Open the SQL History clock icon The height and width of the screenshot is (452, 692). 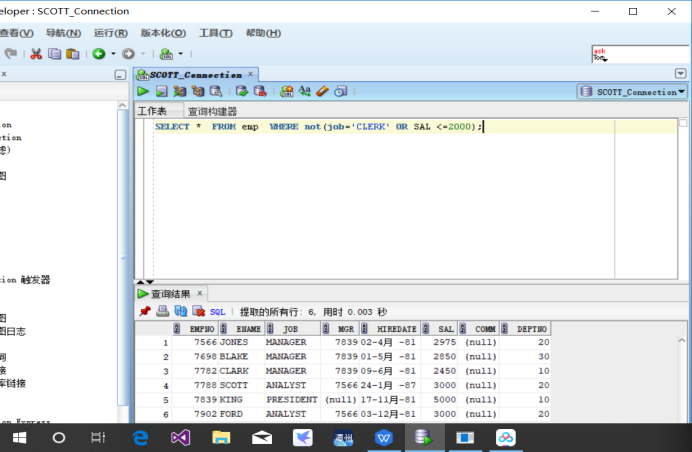(x=340, y=91)
